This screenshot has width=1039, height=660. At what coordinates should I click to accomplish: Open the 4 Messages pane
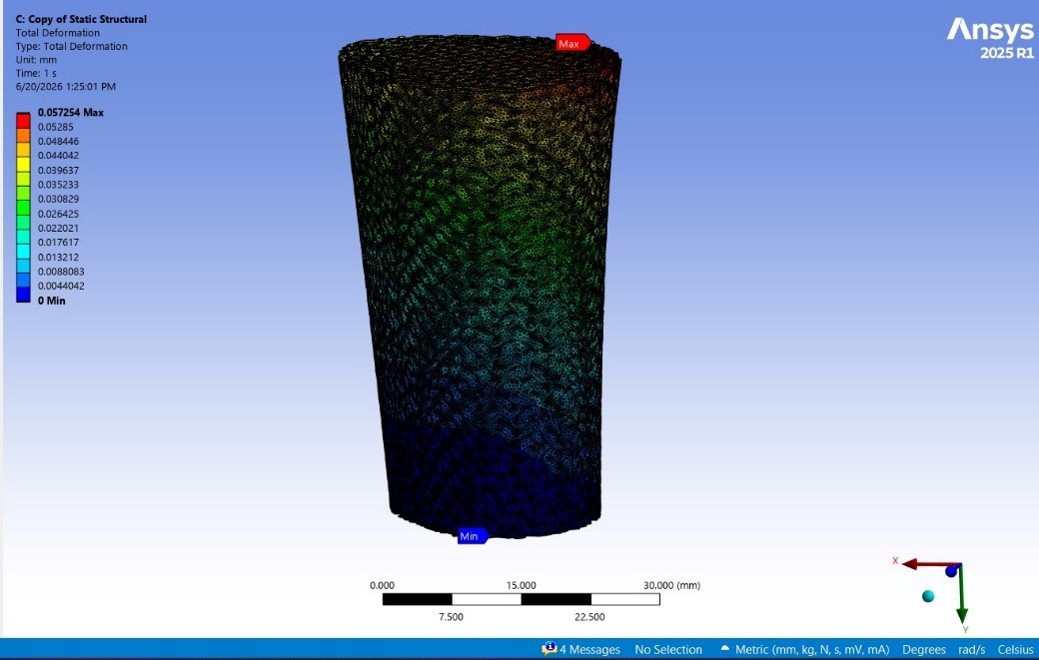(590, 649)
